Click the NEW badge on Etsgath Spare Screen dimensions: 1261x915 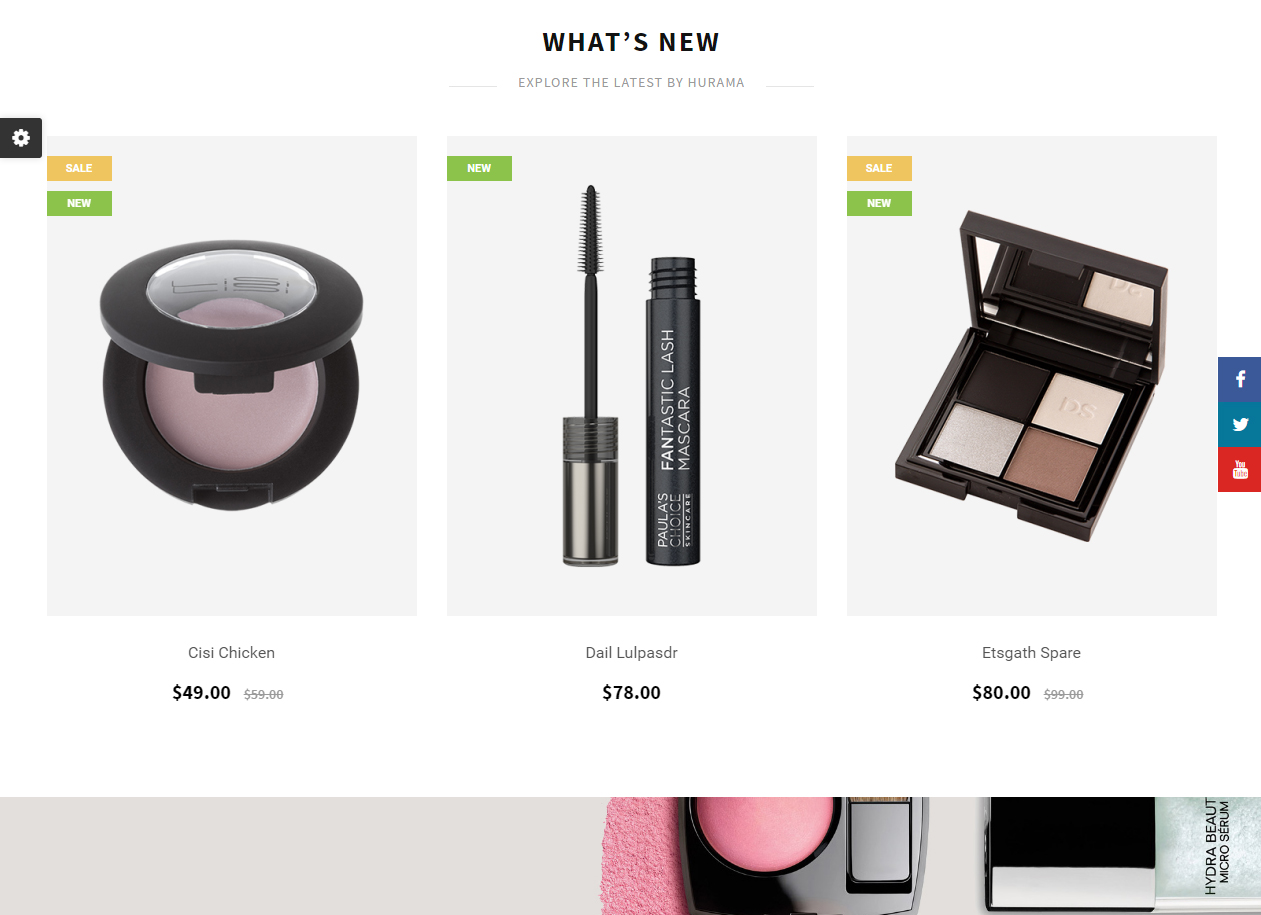pyautogui.click(x=879, y=203)
